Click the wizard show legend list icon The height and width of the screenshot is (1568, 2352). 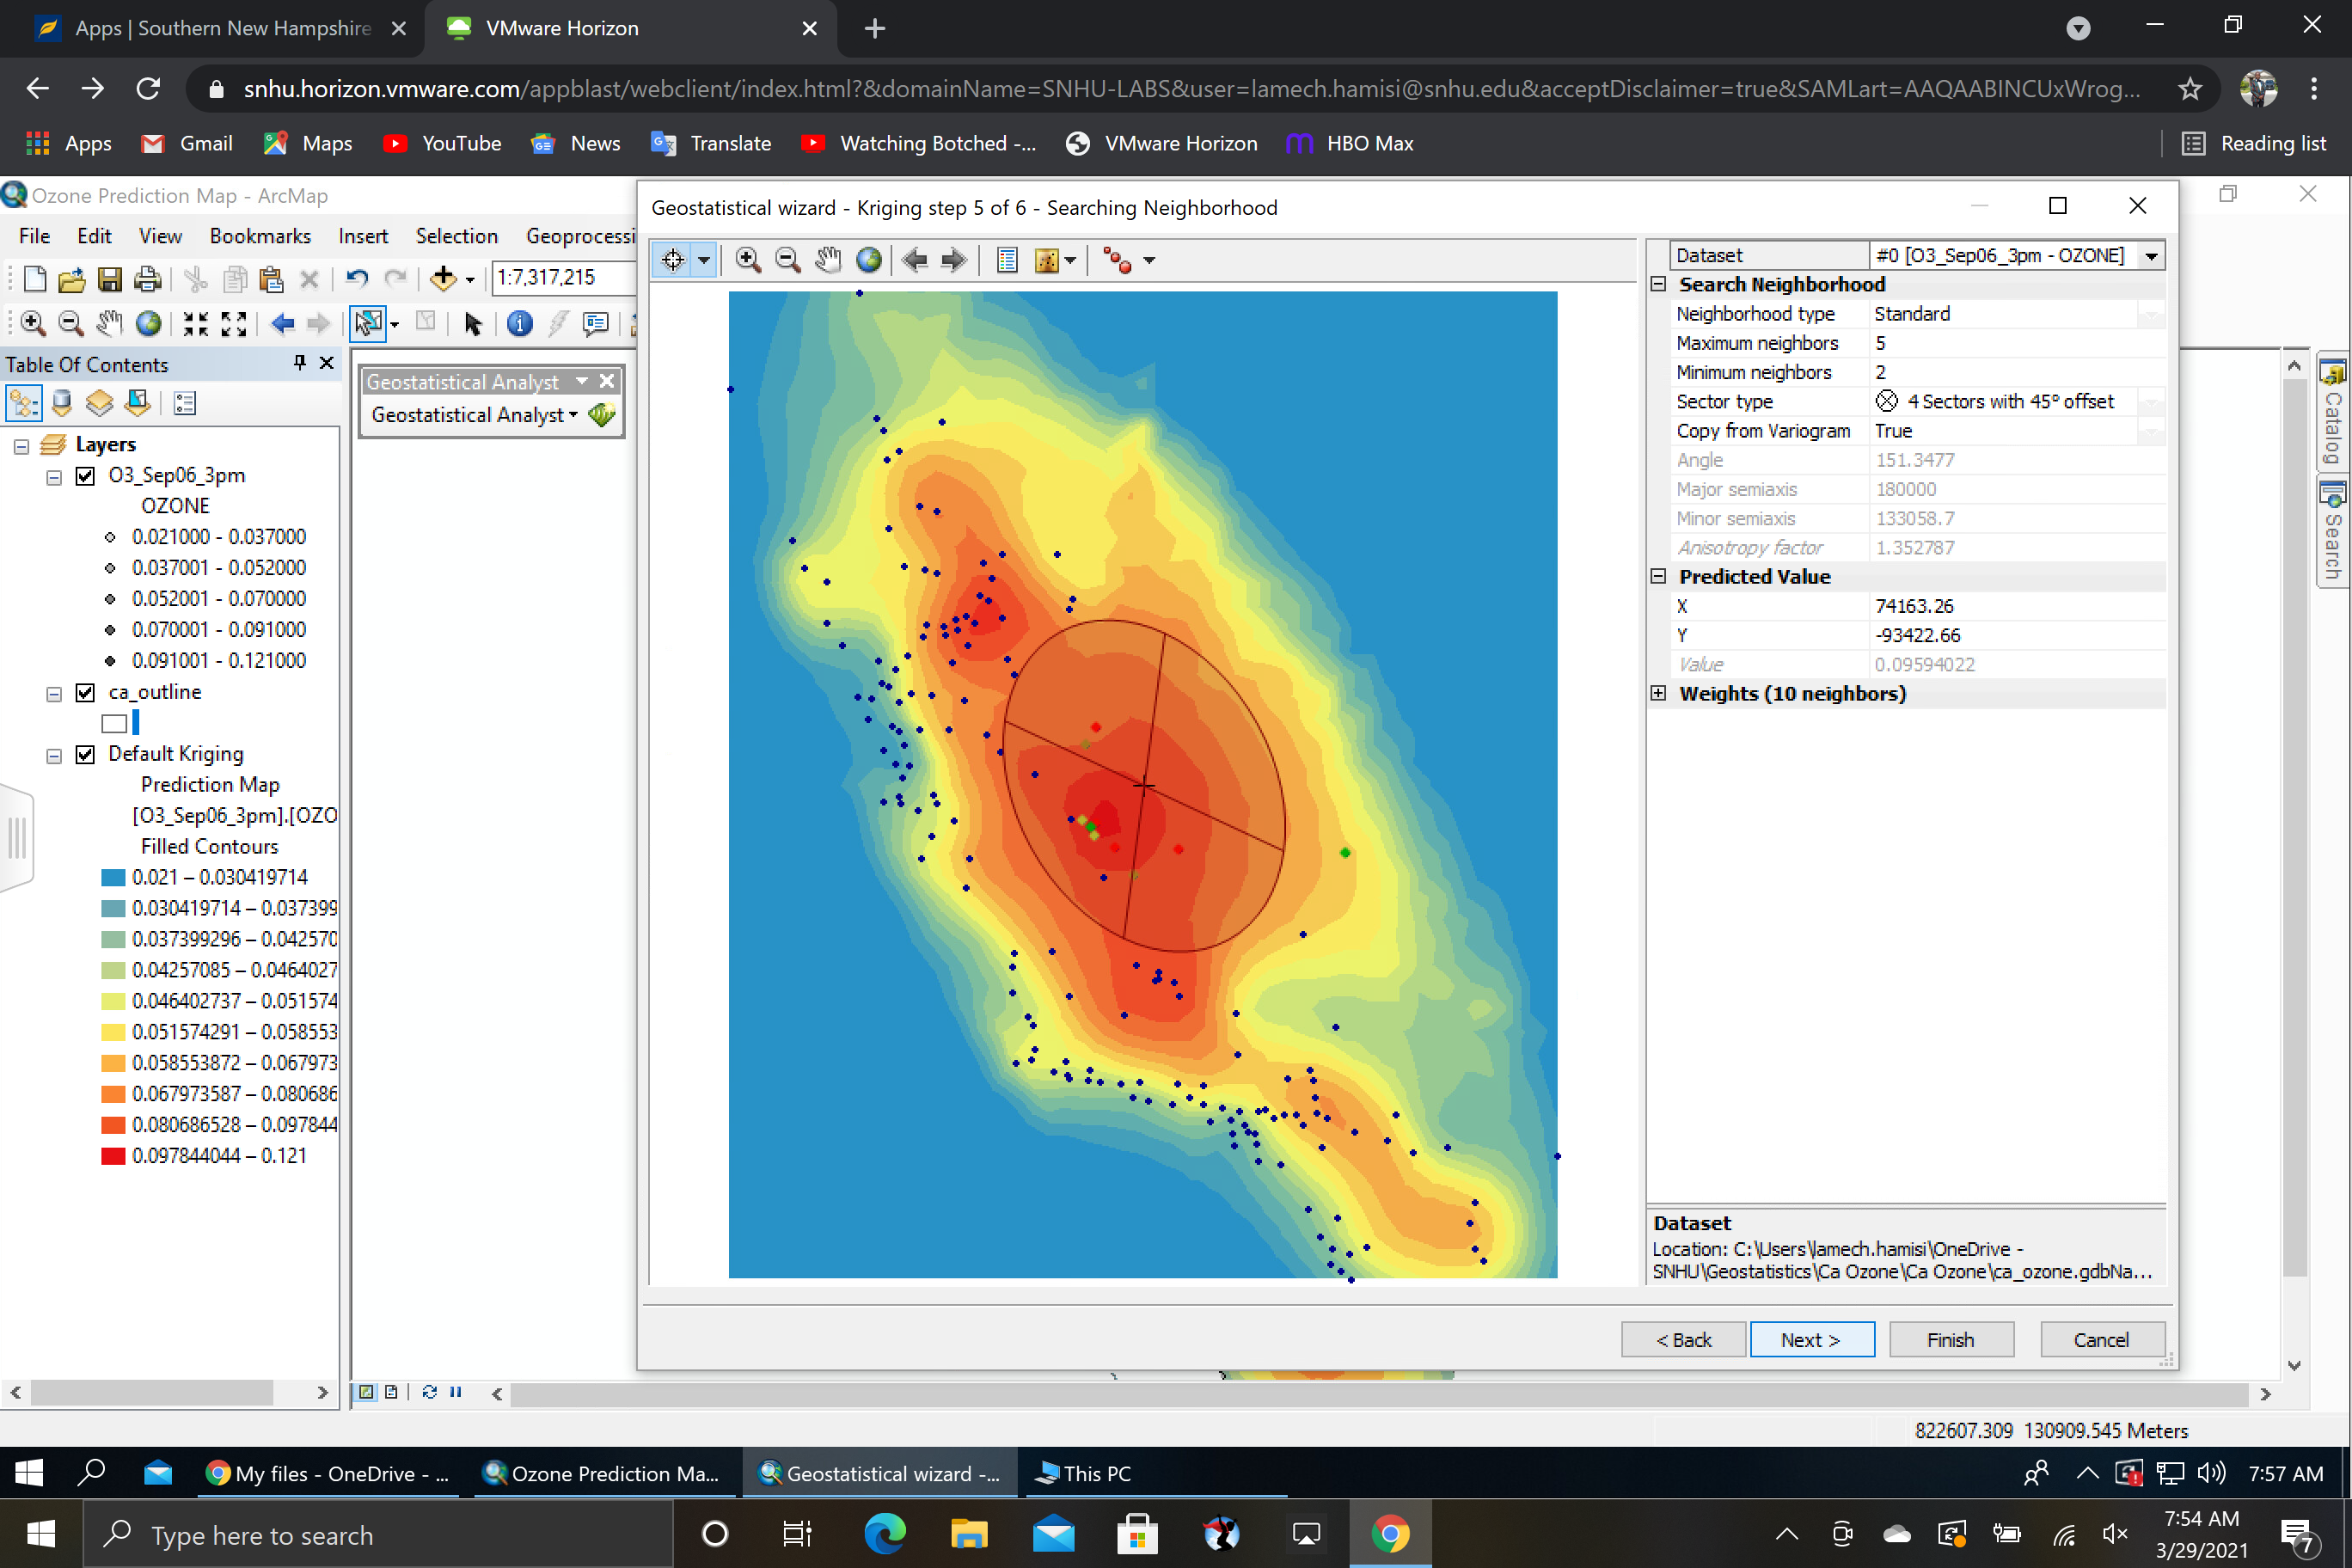coord(1007,260)
